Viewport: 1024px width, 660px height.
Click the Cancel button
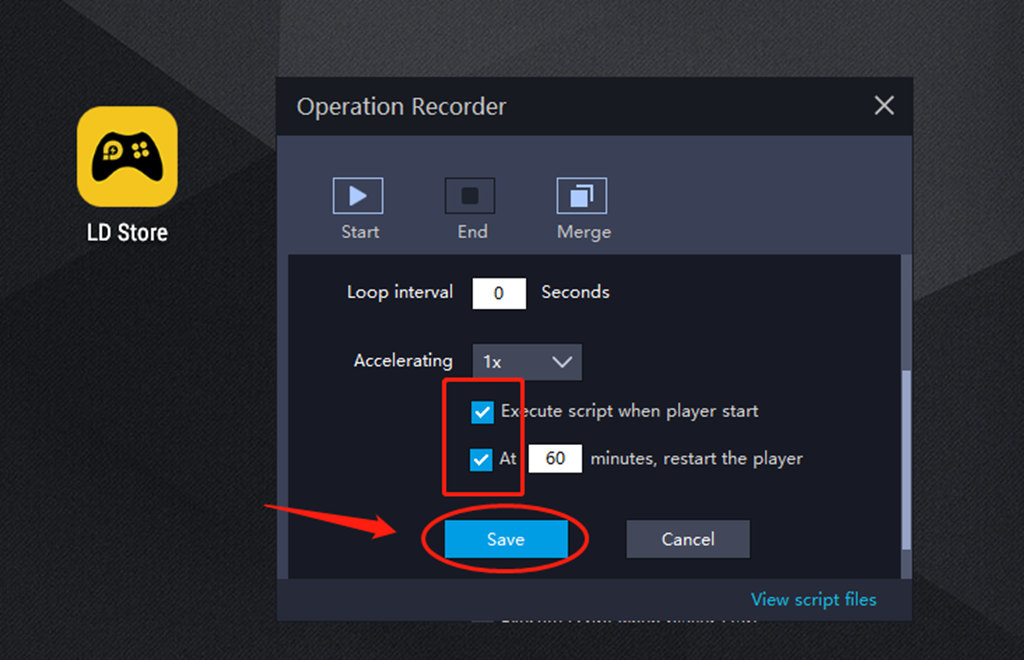click(x=688, y=539)
